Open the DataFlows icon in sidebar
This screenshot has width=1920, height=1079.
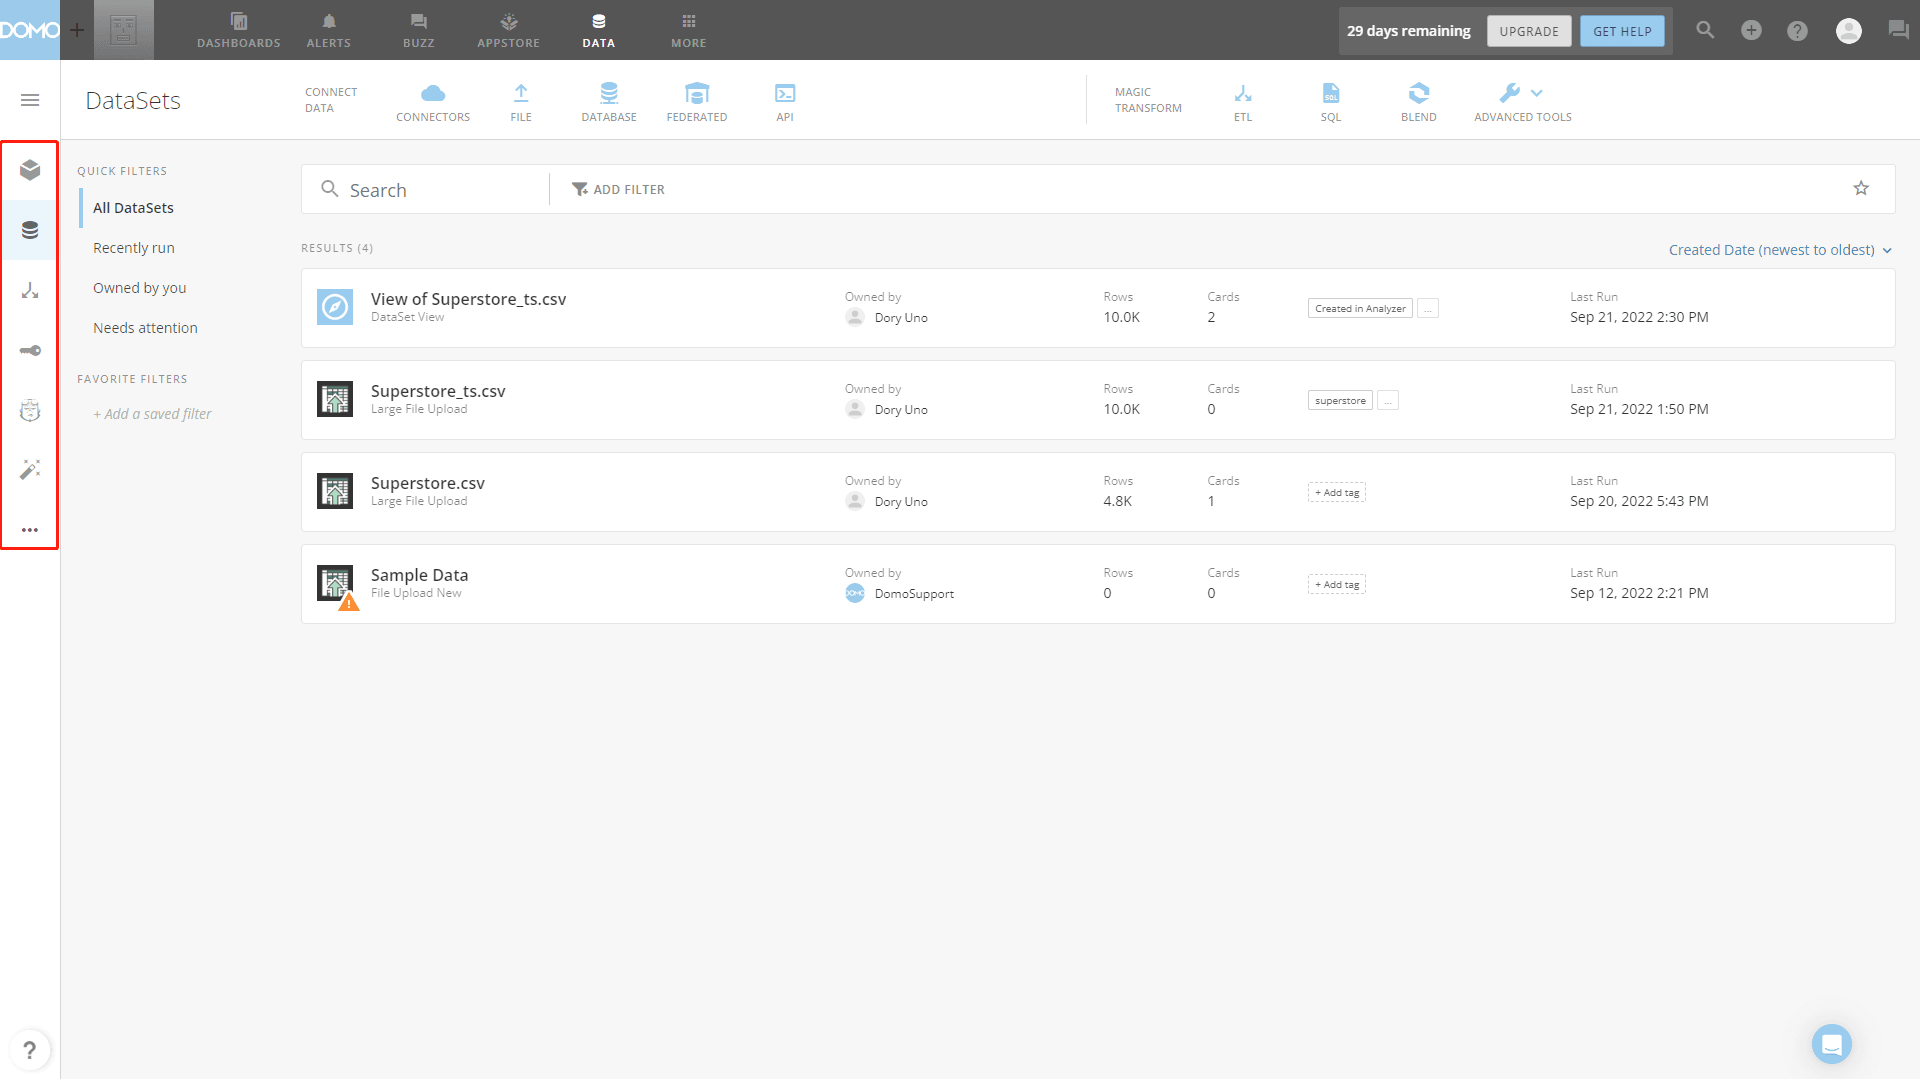click(x=30, y=290)
